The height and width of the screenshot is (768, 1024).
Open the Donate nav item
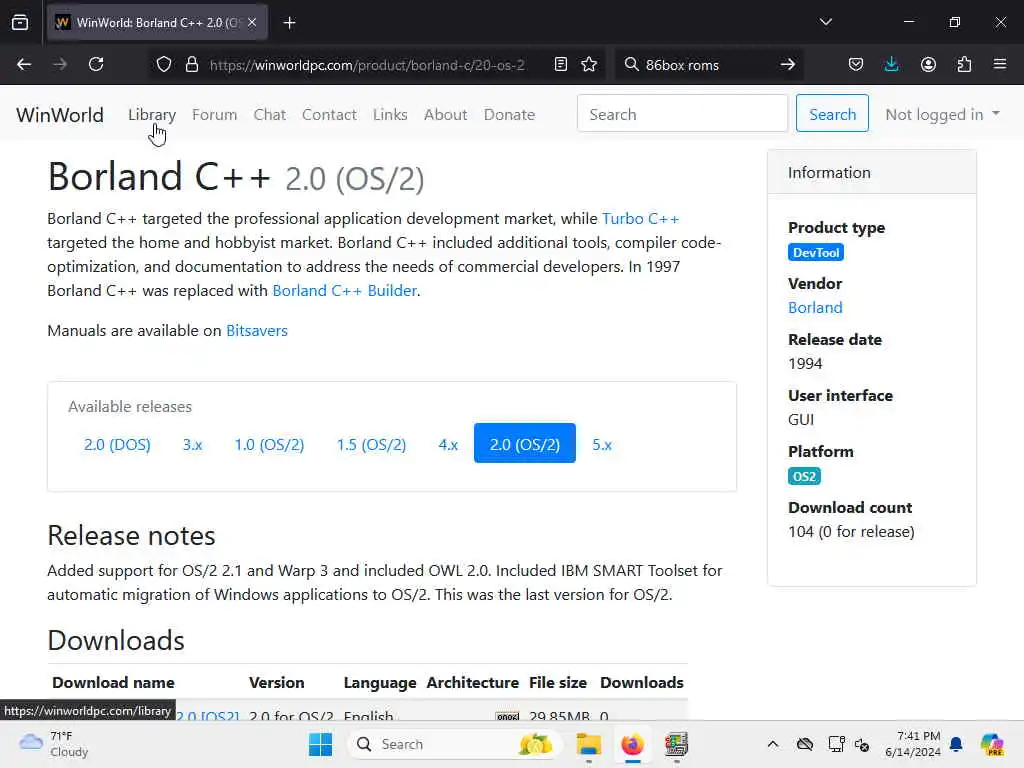tap(509, 115)
